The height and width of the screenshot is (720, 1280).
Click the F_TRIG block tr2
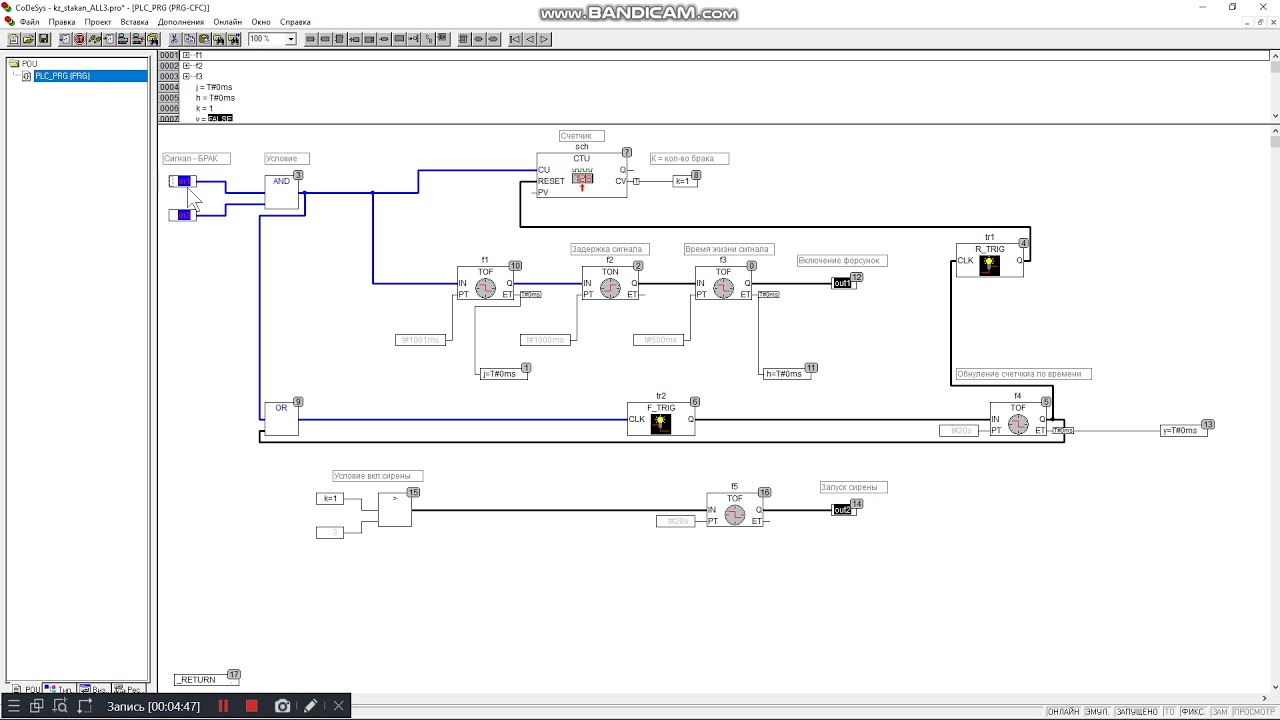click(x=661, y=418)
